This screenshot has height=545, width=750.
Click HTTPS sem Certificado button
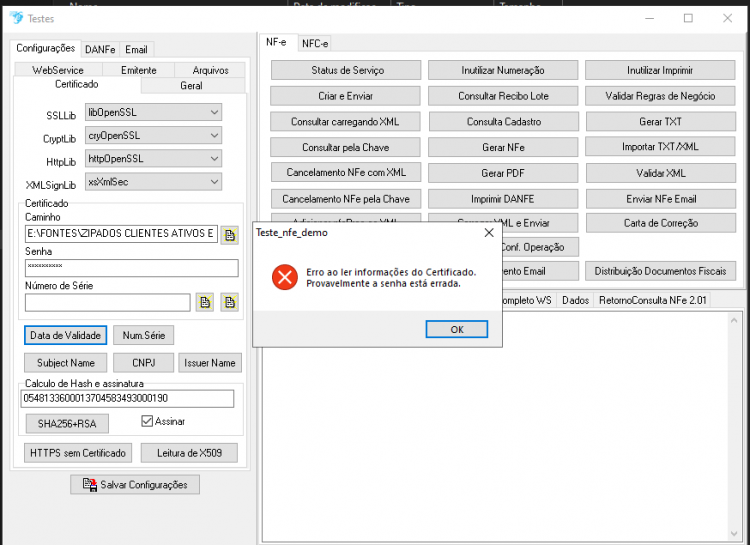click(78, 453)
